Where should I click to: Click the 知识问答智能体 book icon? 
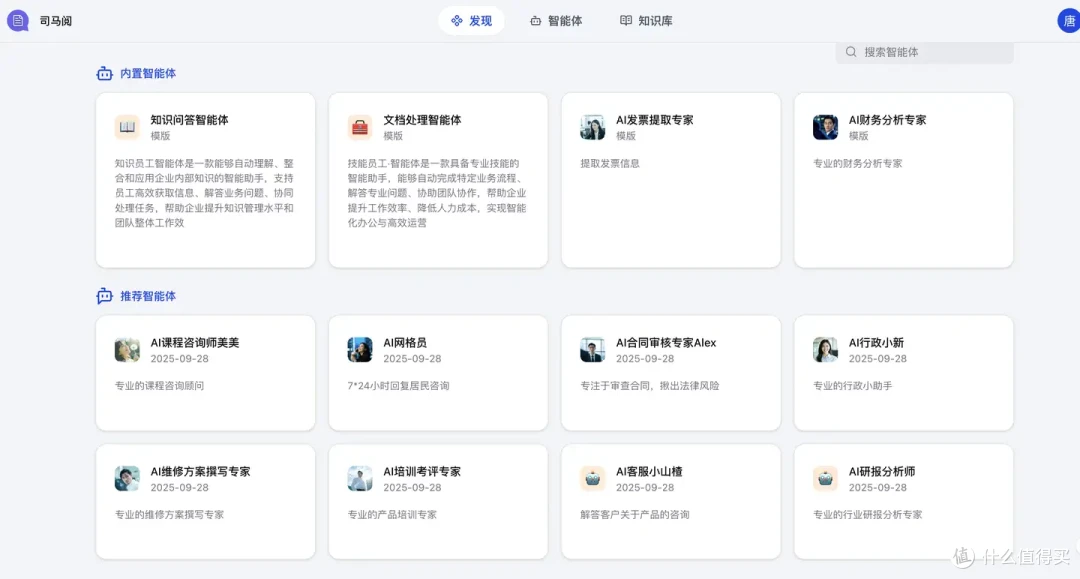tap(127, 127)
